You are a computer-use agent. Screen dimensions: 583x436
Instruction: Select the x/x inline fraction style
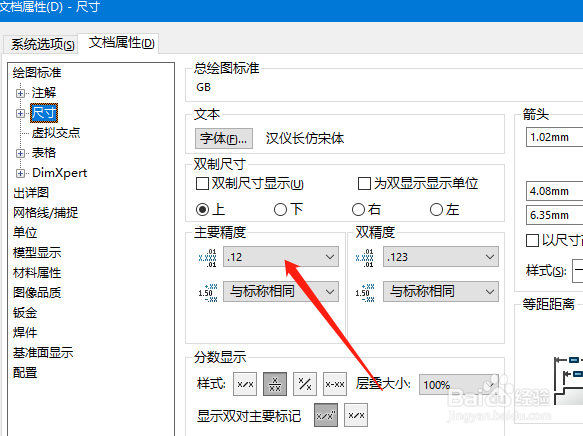245,384
